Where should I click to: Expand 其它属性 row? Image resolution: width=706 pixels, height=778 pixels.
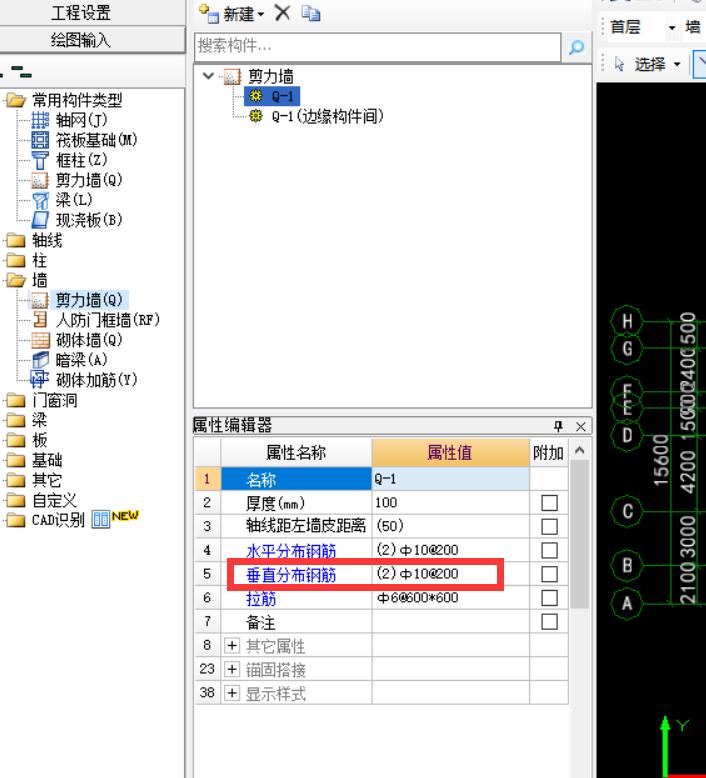[232, 646]
